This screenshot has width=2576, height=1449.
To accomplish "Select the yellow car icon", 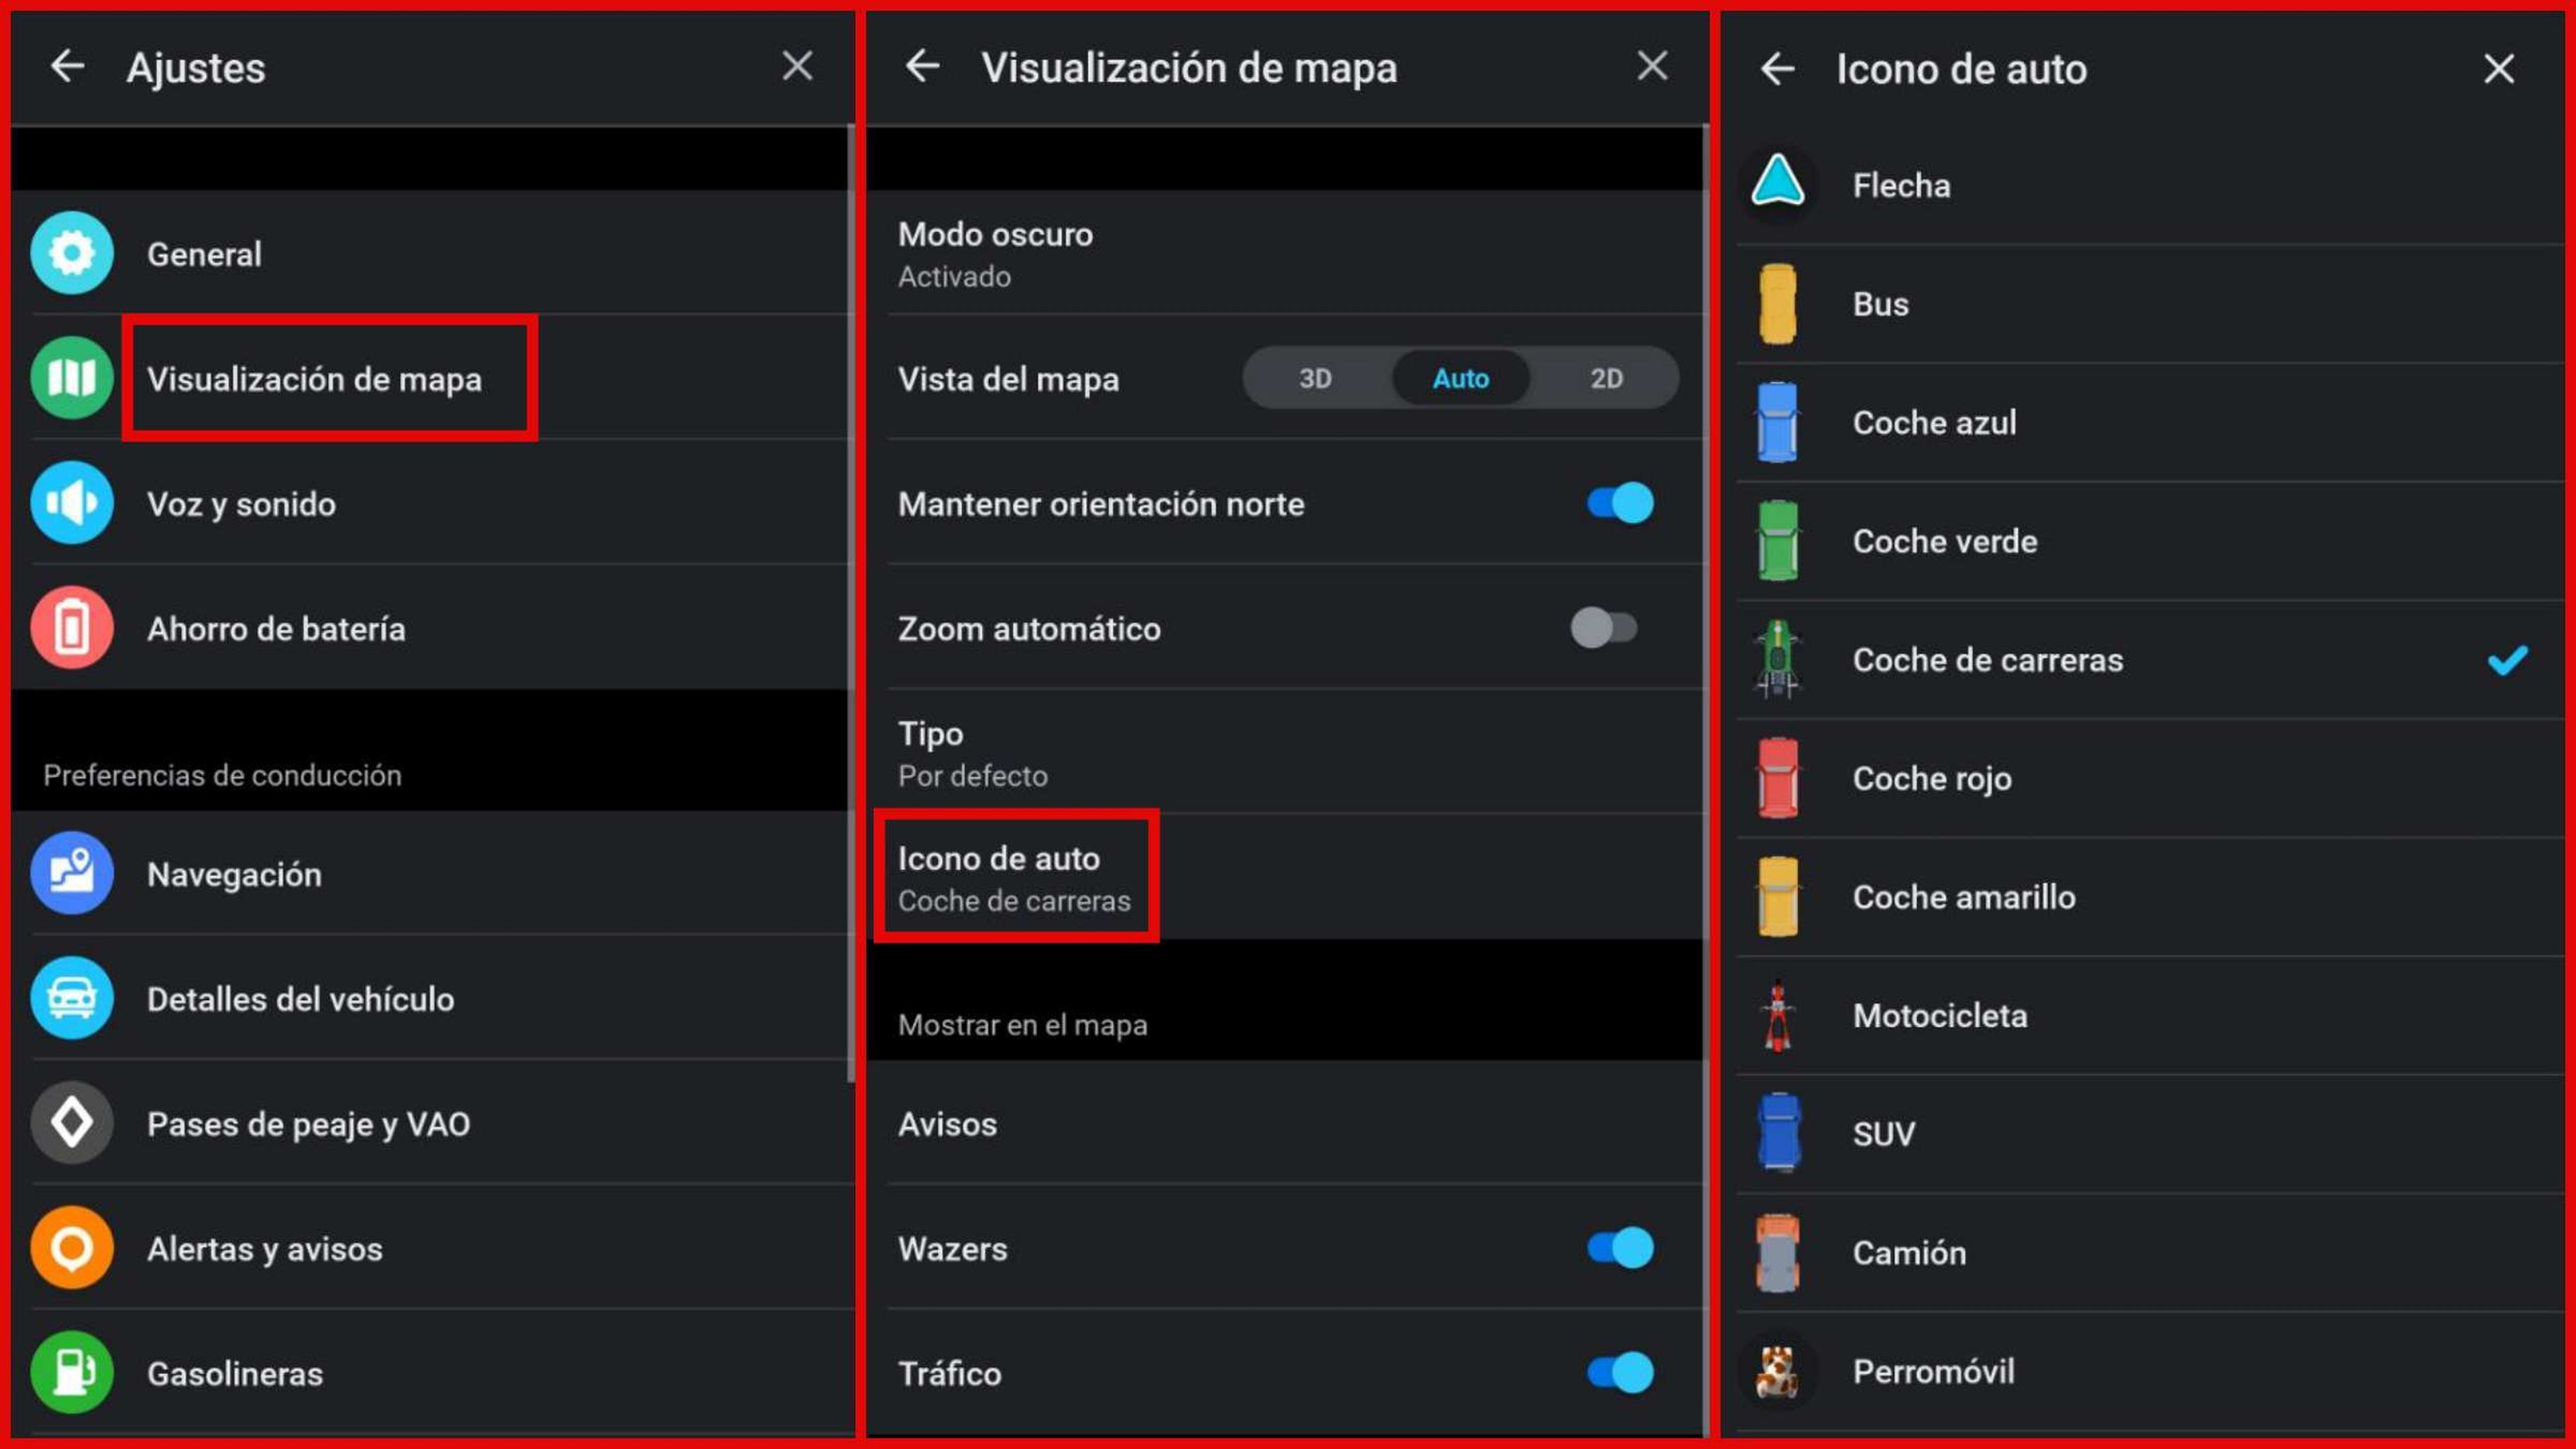I will pos(1778,897).
